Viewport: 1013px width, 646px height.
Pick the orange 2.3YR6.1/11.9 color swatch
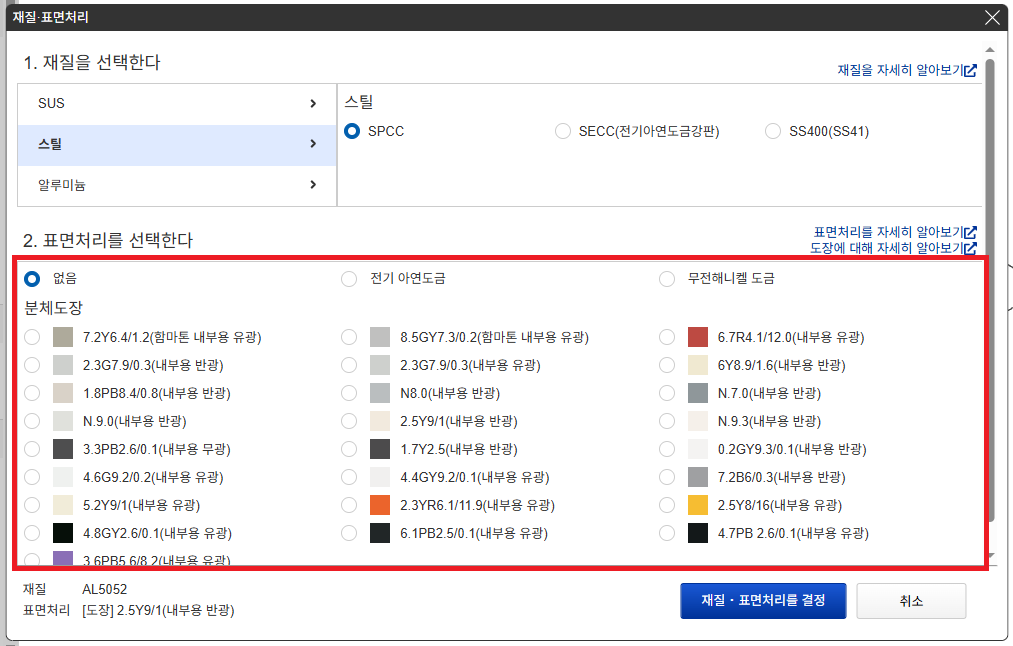click(380, 505)
